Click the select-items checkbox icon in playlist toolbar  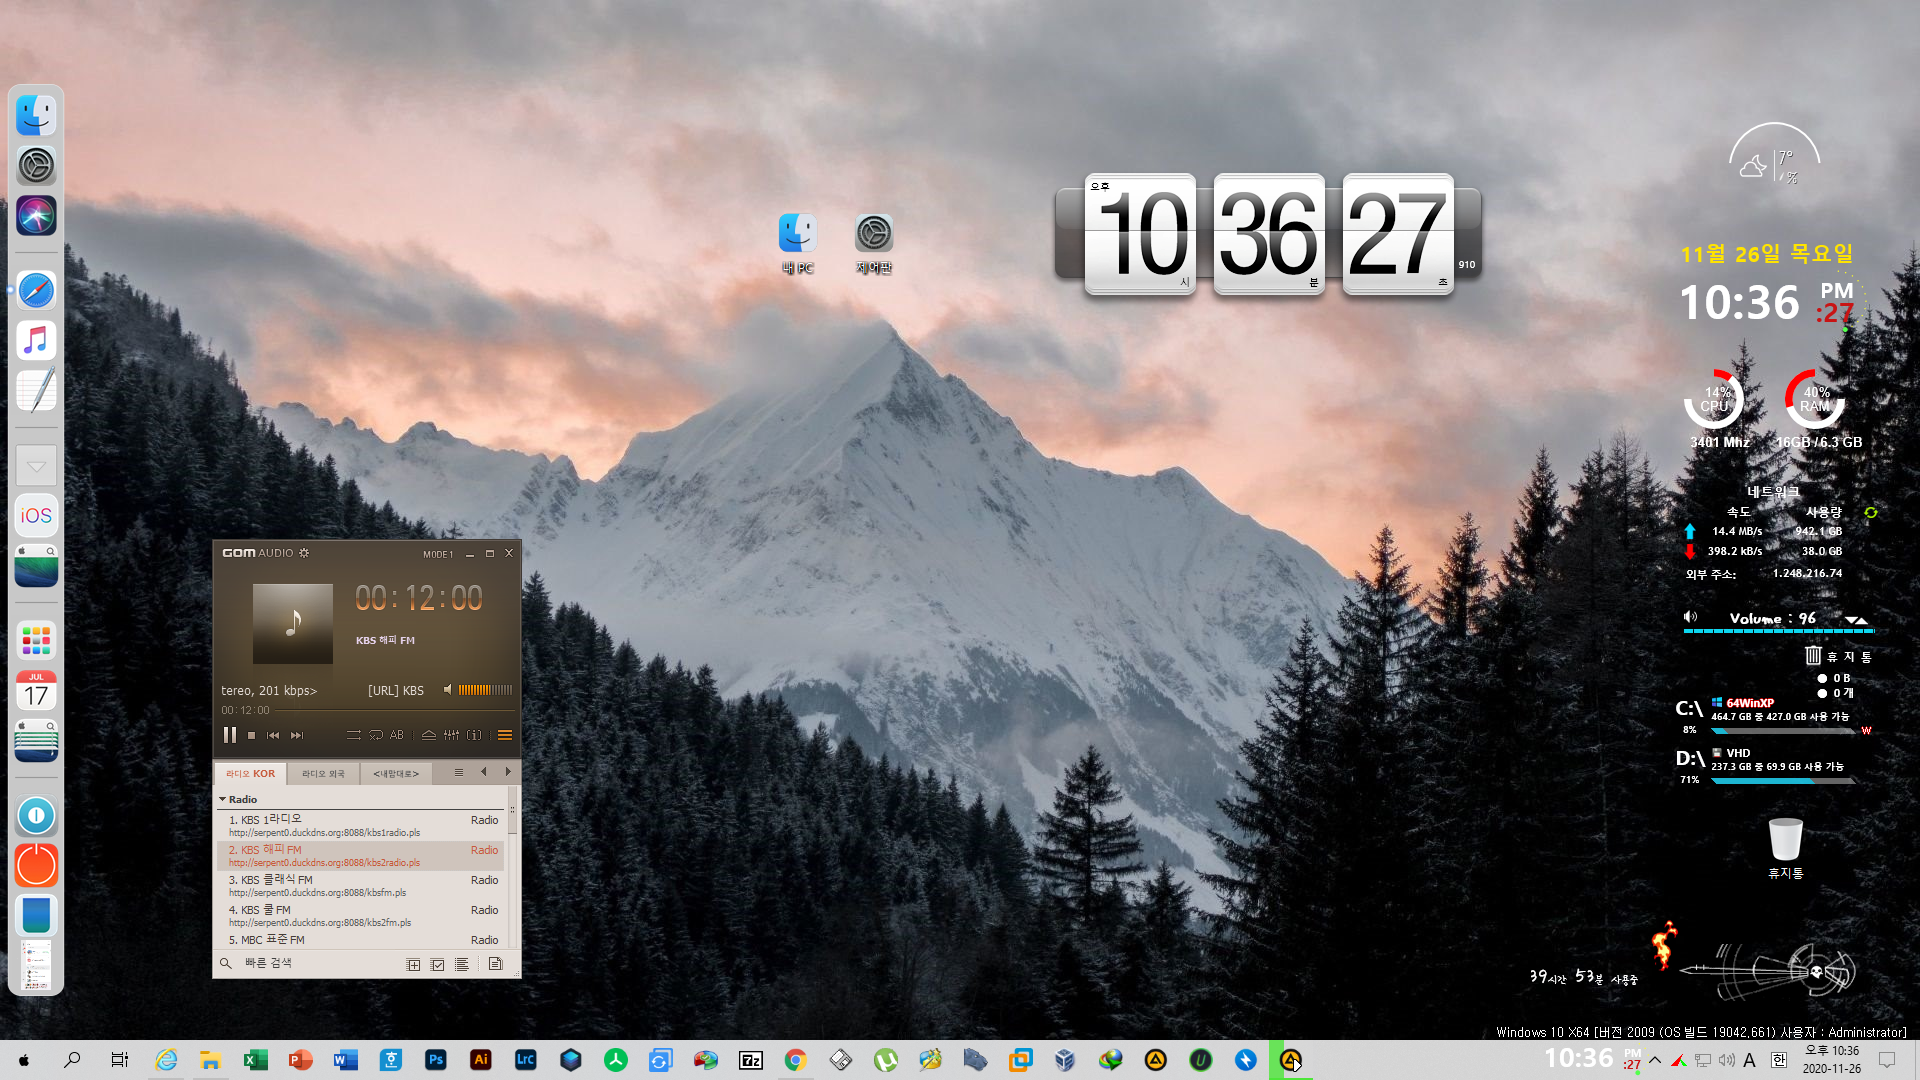437,964
